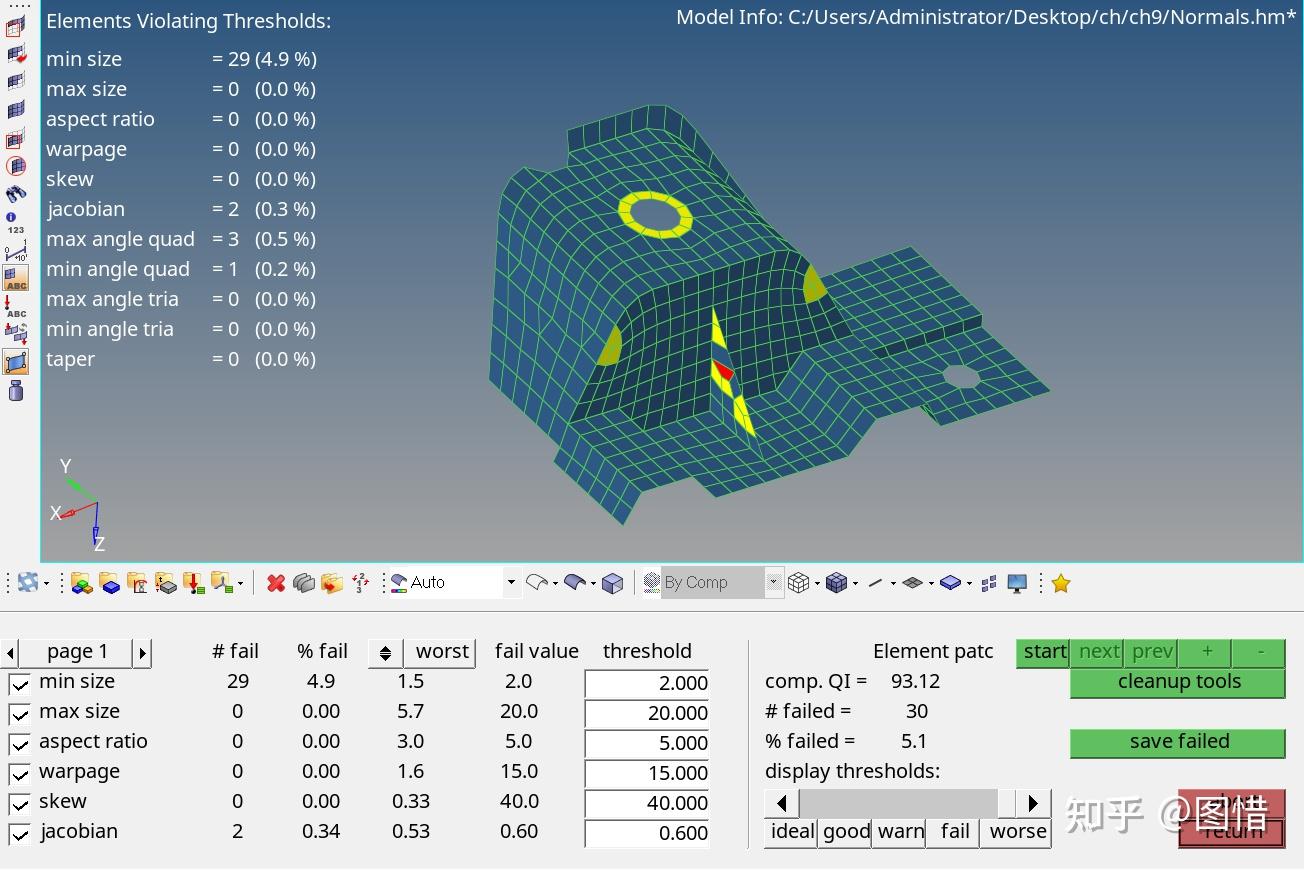Click the red X delete icon

(276, 583)
